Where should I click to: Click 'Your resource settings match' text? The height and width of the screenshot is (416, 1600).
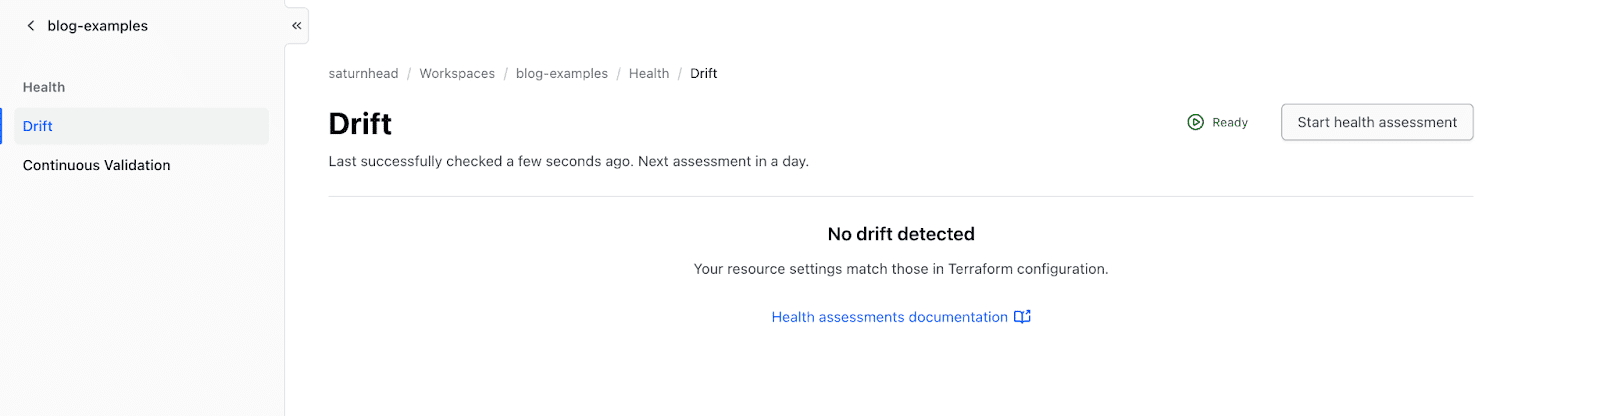tap(901, 269)
